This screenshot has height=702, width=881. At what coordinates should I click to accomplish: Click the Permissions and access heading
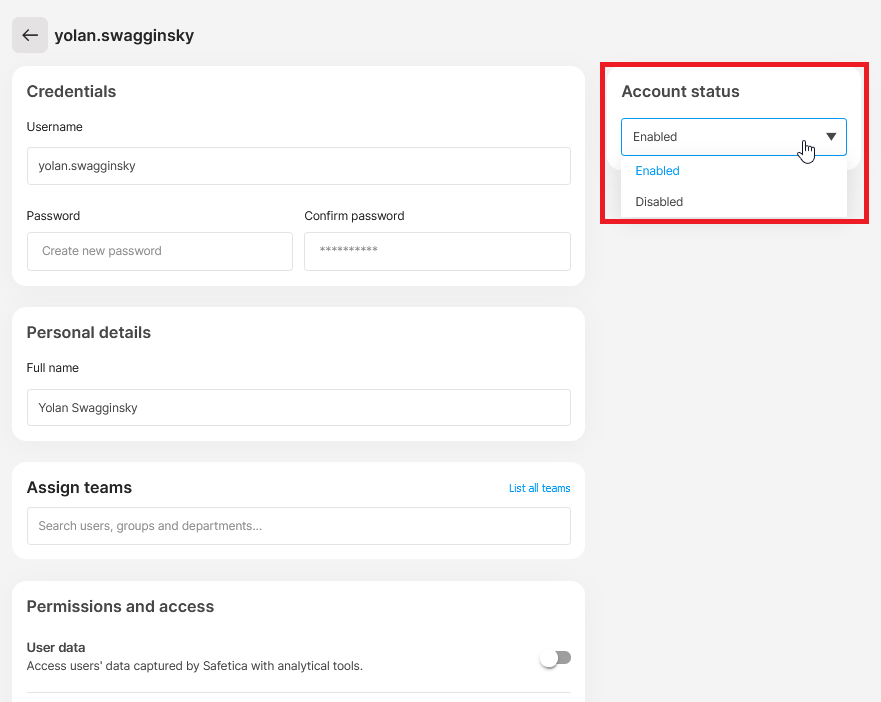(x=120, y=606)
